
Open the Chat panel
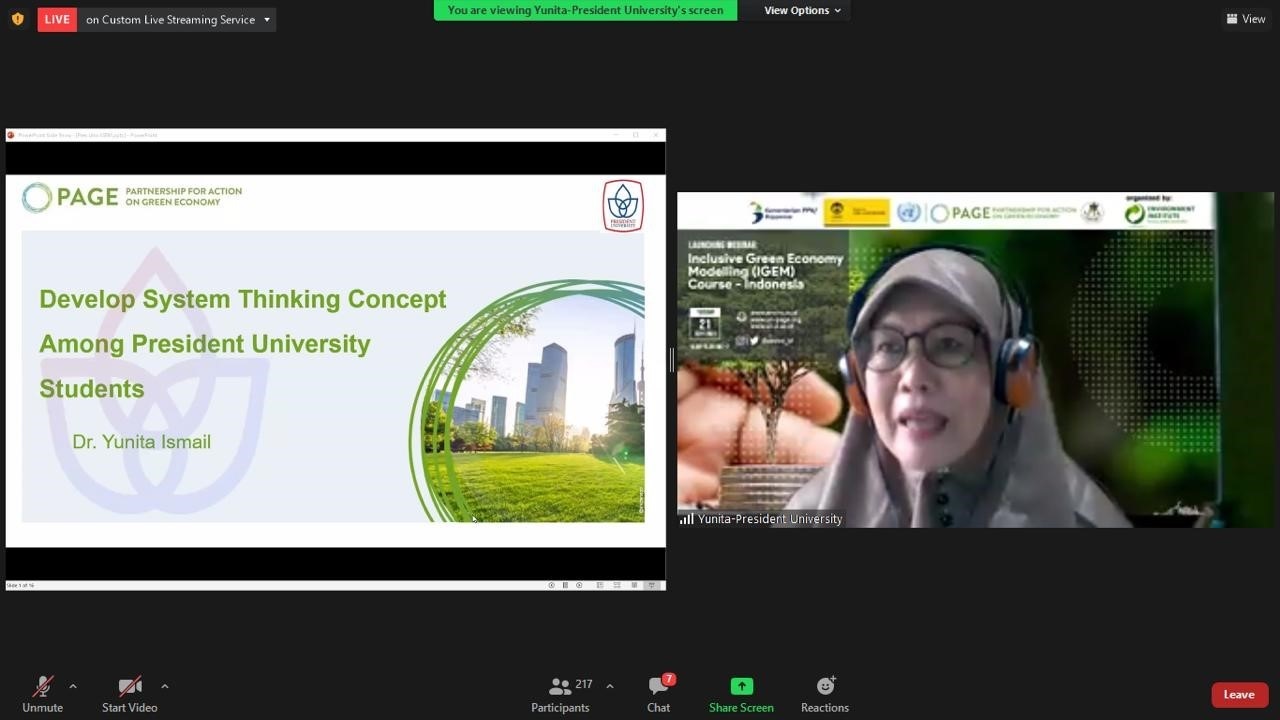pos(658,694)
